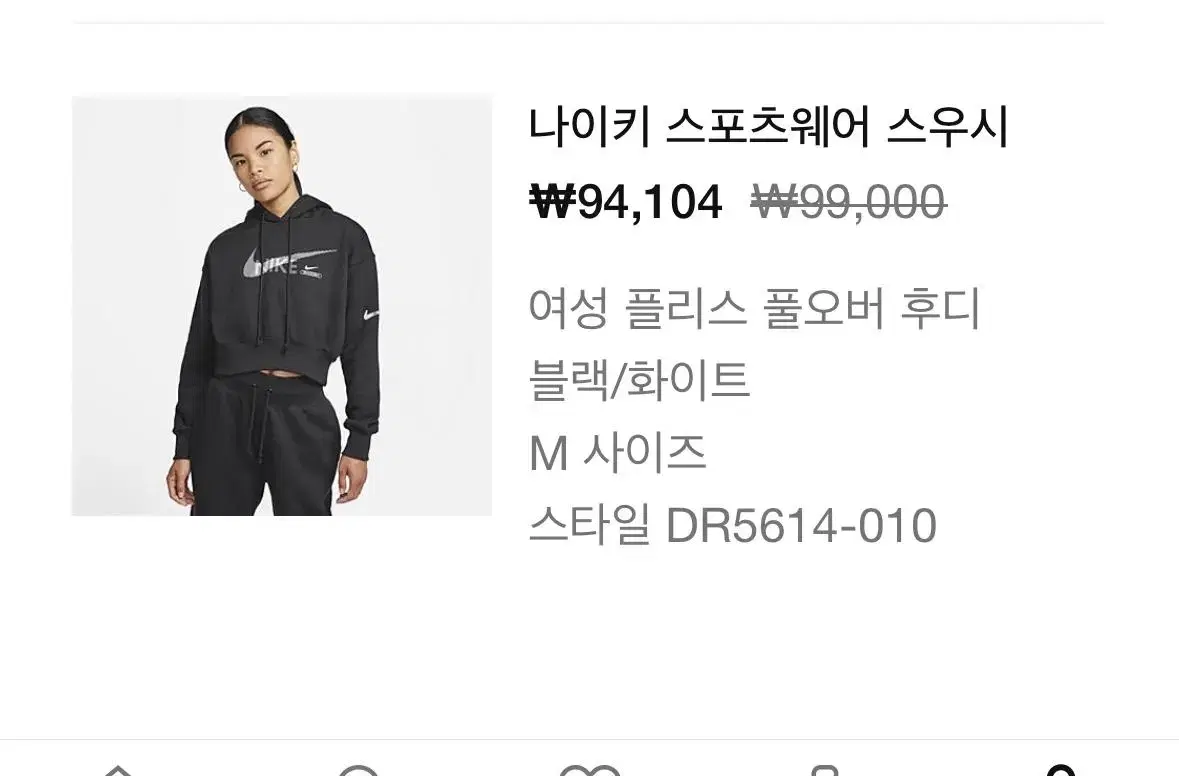This screenshot has height=776, width=1179.
Task: Click the hoodie drawstrings in the image
Action: click(274, 278)
